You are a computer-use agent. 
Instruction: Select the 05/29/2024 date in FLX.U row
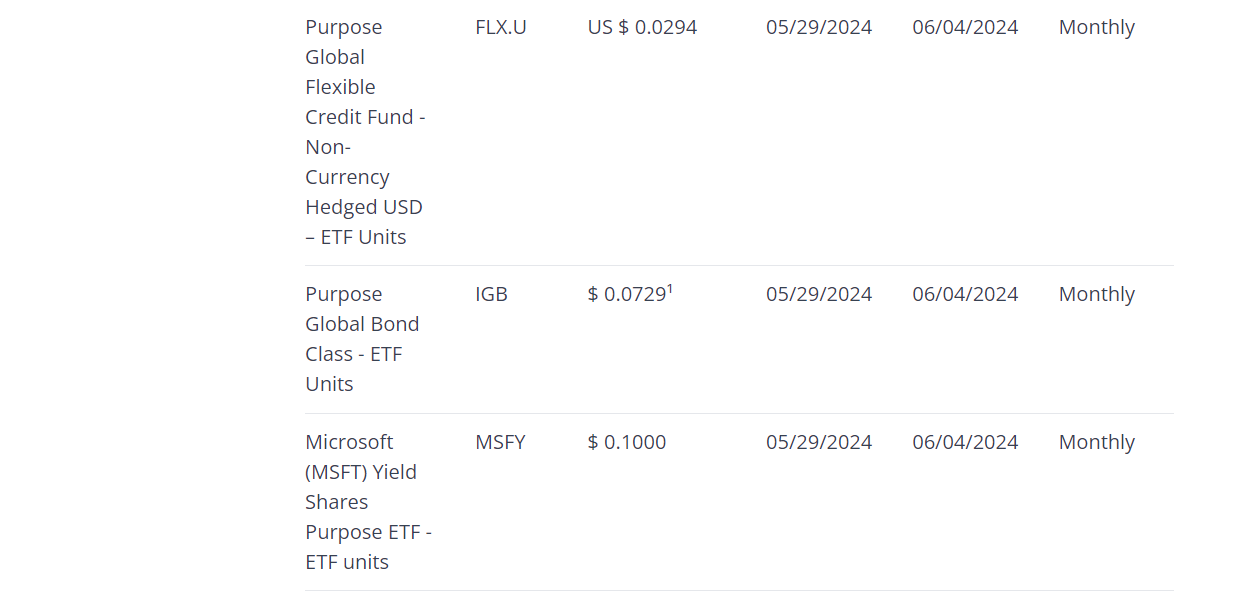coord(819,27)
